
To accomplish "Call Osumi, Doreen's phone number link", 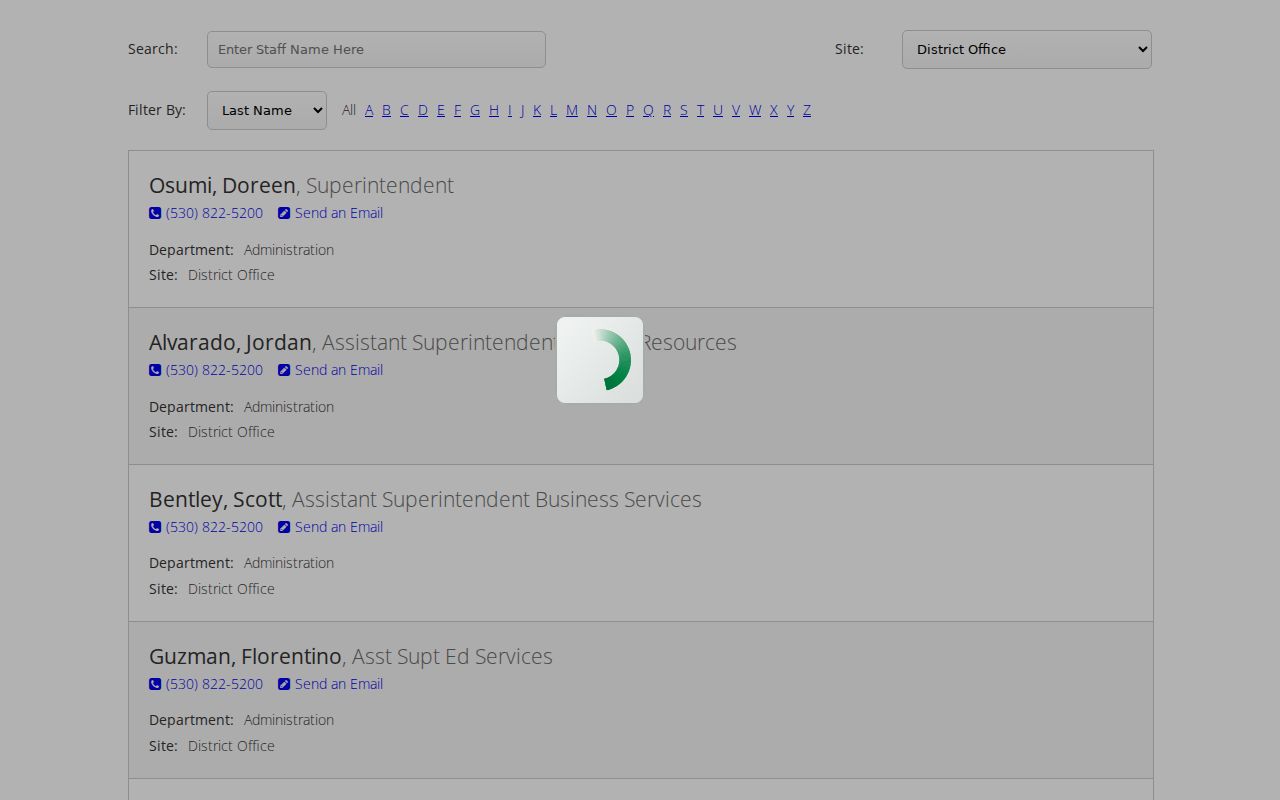I will pos(214,213).
